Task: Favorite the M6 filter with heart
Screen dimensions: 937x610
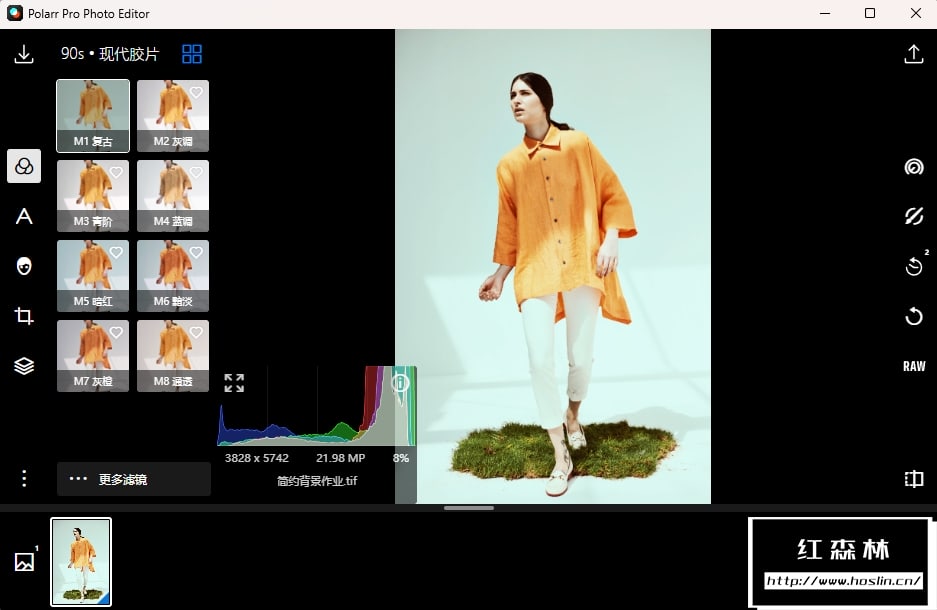Action: pos(196,252)
